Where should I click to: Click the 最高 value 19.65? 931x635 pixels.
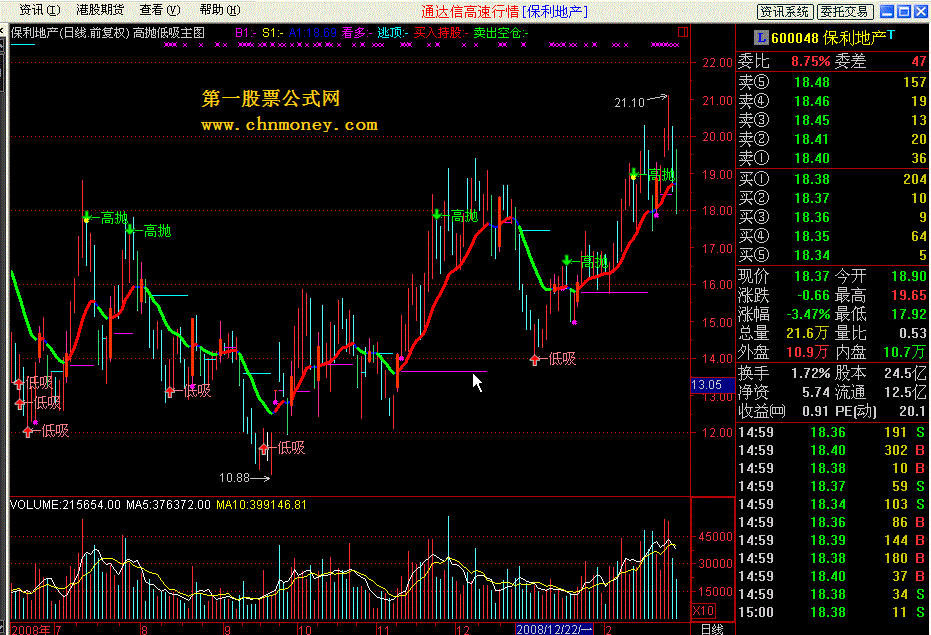pos(909,295)
